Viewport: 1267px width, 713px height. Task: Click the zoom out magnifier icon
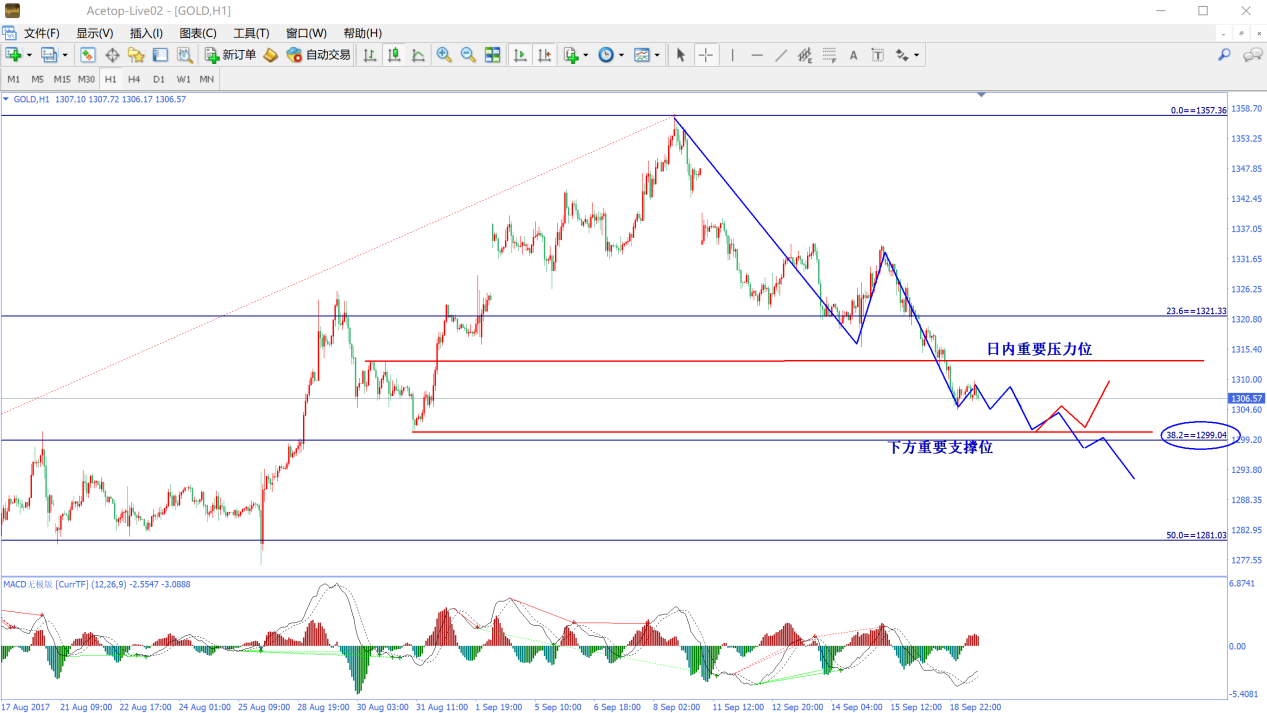click(x=468, y=55)
